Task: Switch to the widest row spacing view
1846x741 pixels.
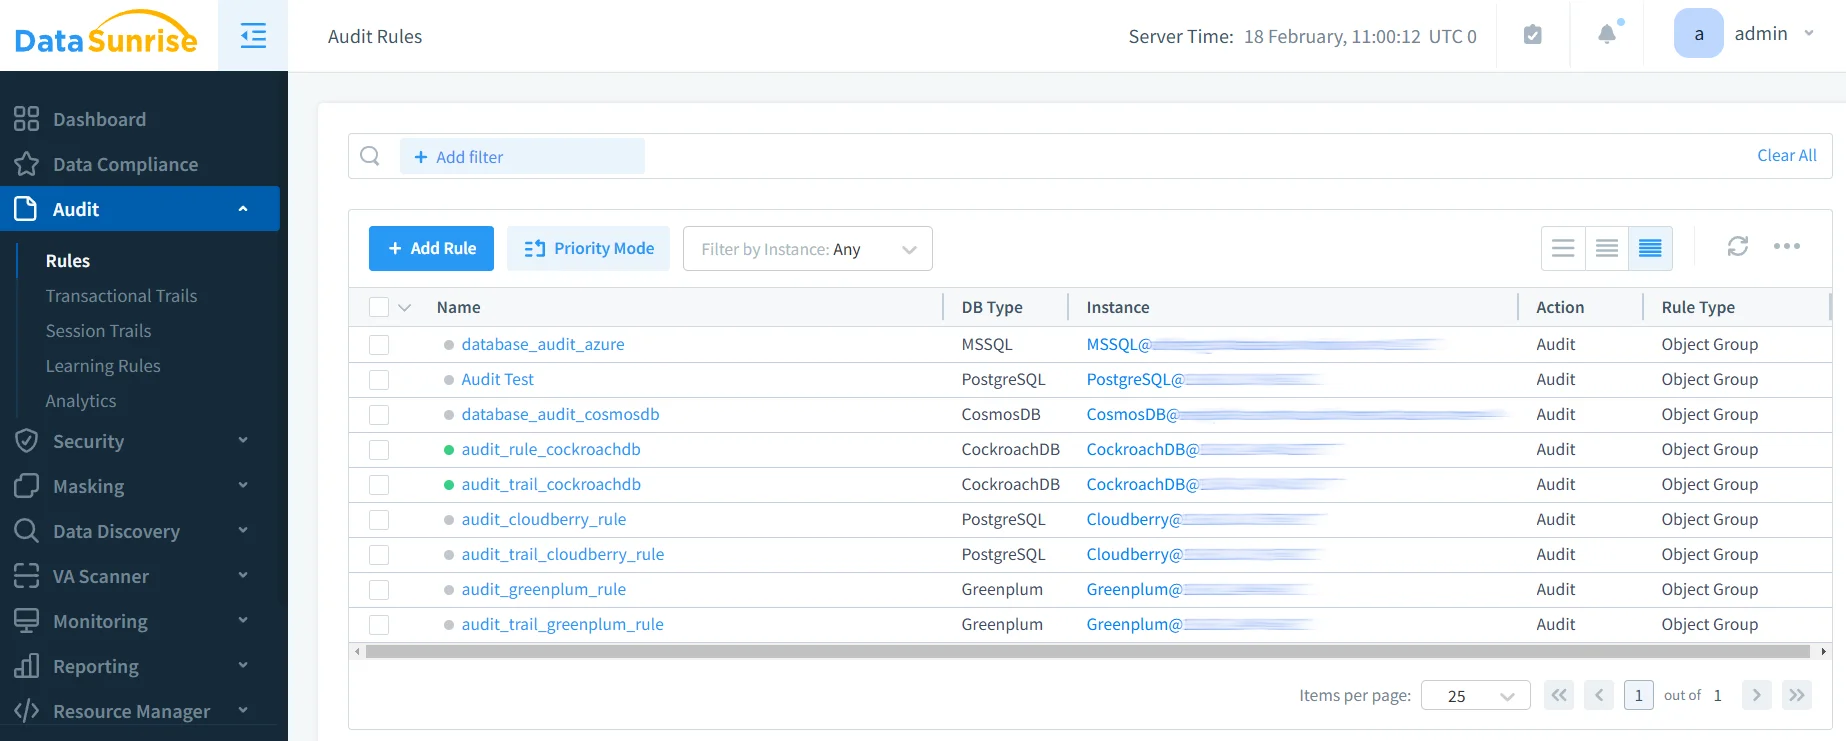Action: click(x=1563, y=248)
